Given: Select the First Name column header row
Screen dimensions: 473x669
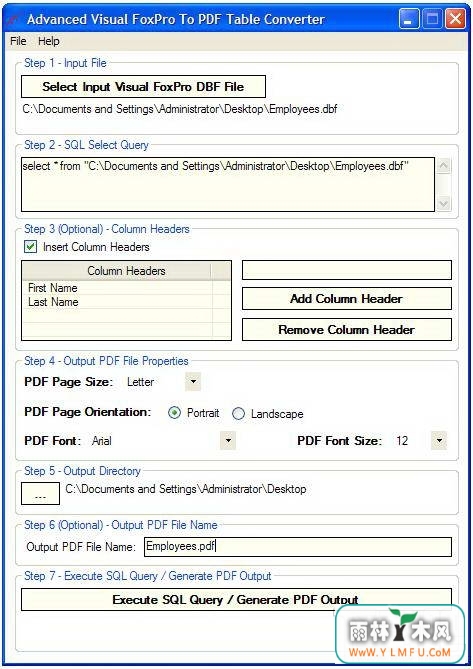Looking at the screenshot, I should click(x=117, y=288).
